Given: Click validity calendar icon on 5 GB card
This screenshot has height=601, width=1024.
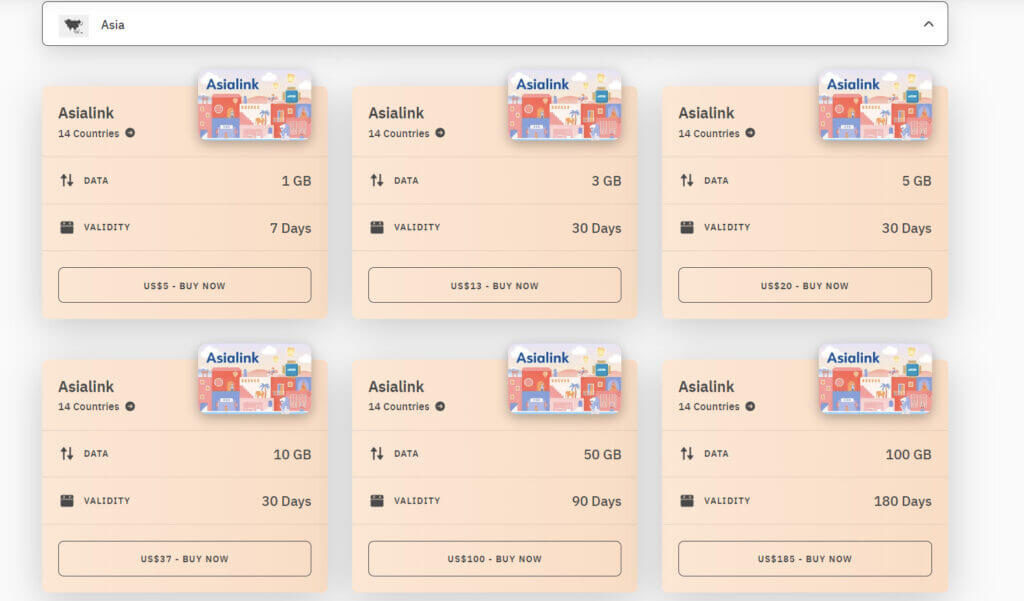Looking at the screenshot, I should pos(687,227).
